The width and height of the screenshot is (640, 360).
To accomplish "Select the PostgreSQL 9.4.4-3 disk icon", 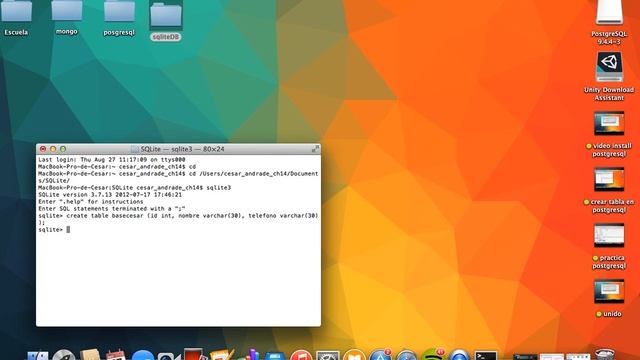I will point(609,12).
